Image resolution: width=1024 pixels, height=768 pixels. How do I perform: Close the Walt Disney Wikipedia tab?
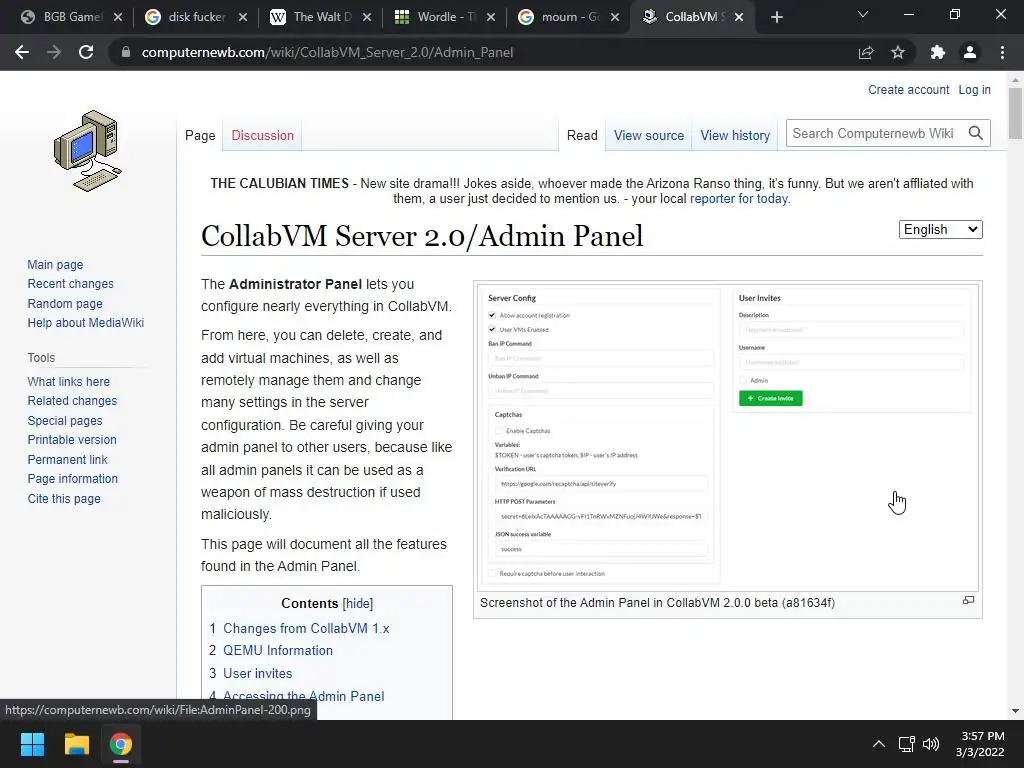coord(367,17)
